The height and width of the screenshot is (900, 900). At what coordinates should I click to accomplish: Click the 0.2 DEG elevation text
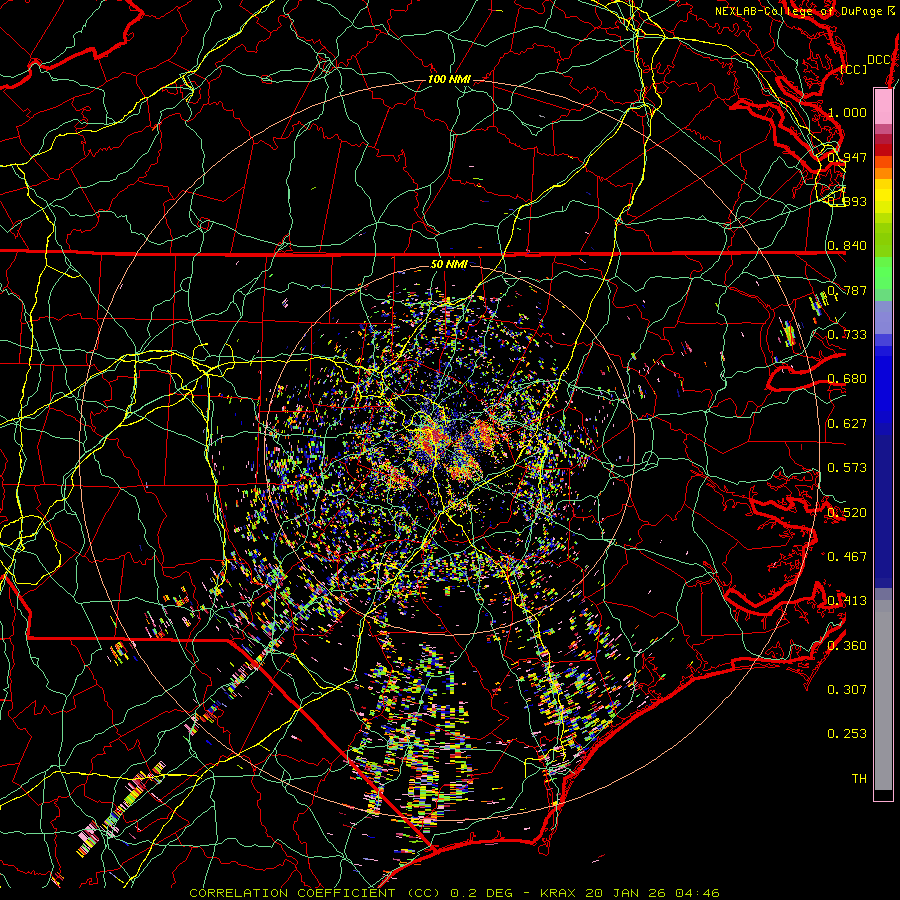482,893
